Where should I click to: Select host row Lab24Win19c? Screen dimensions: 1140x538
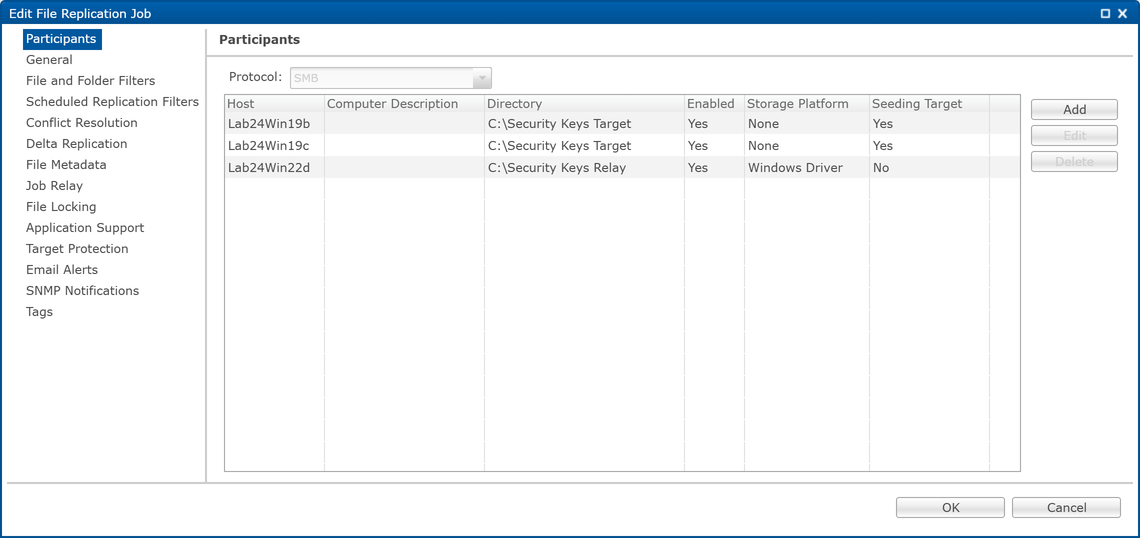[622, 145]
